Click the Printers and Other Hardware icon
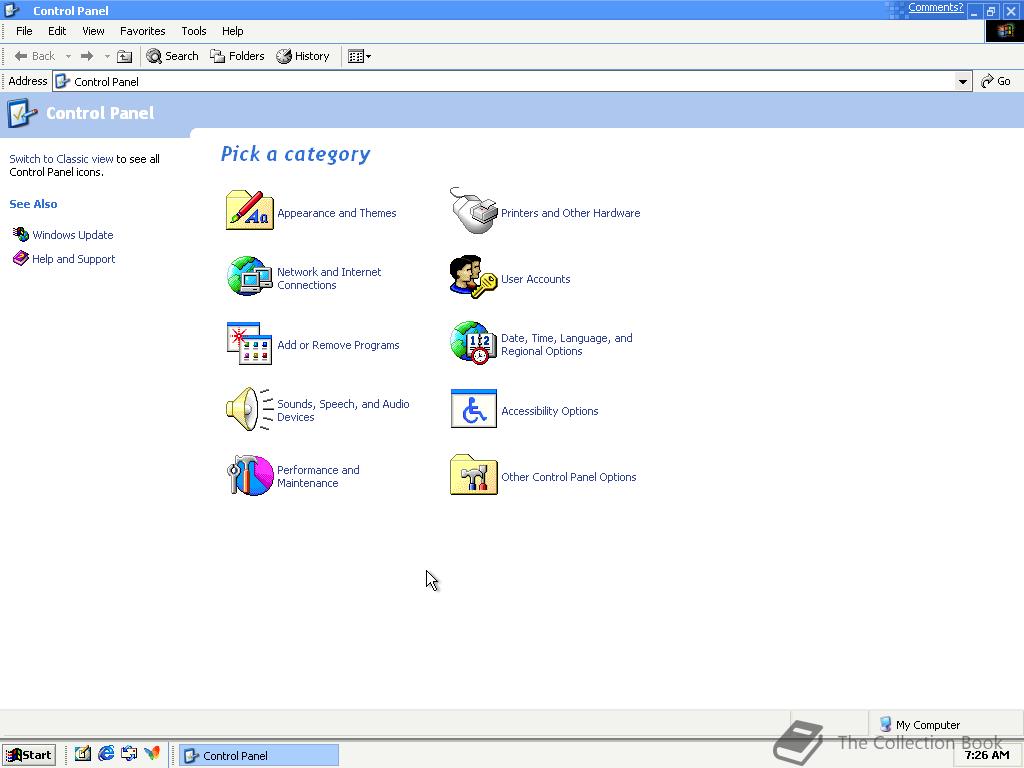The width and height of the screenshot is (1024, 768). tap(473, 210)
